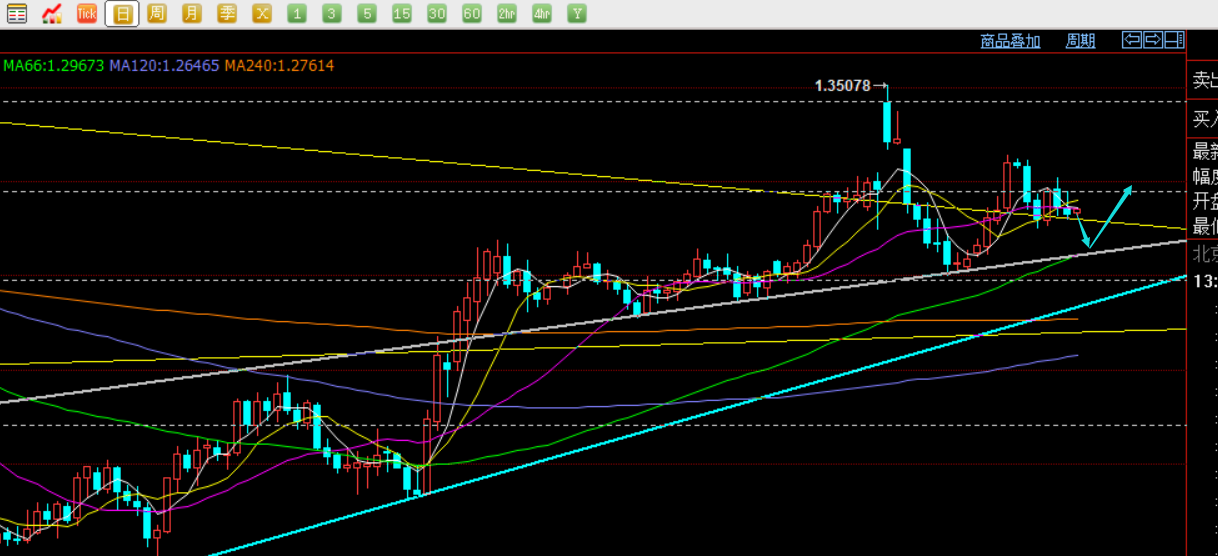Toggle the side panel layout icon
1218x556 pixels.
pyautogui.click(x=1175, y=40)
